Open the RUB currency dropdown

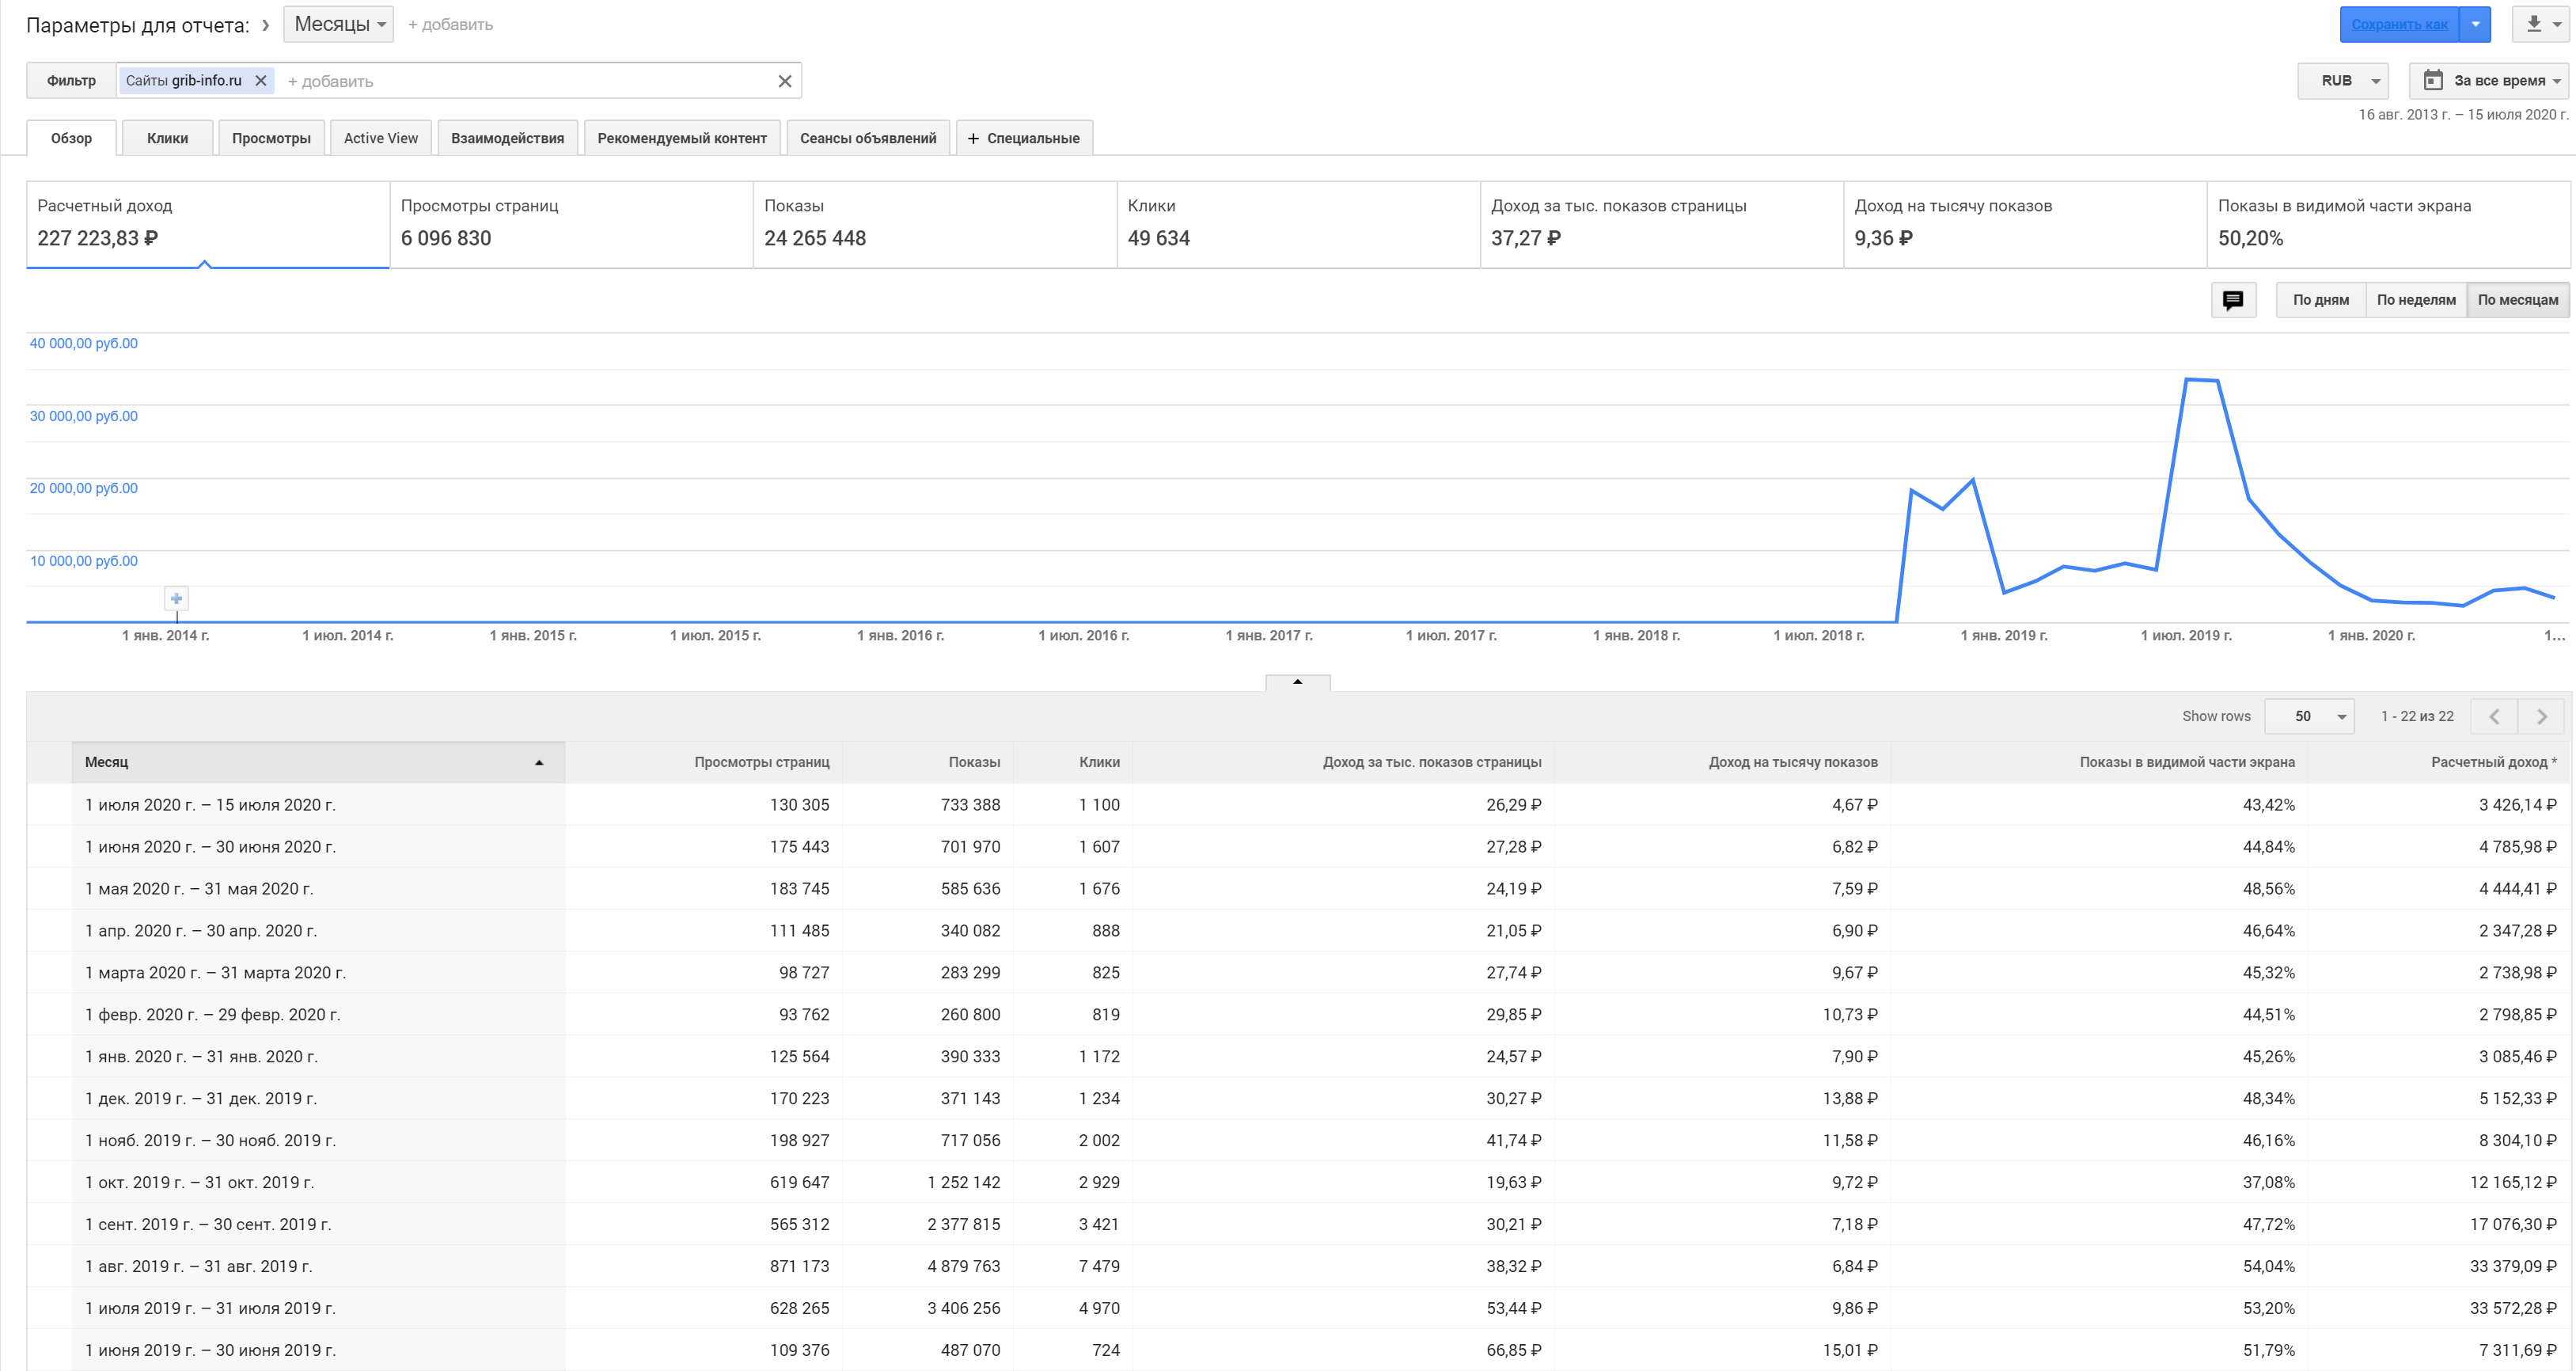pos(2343,81)
